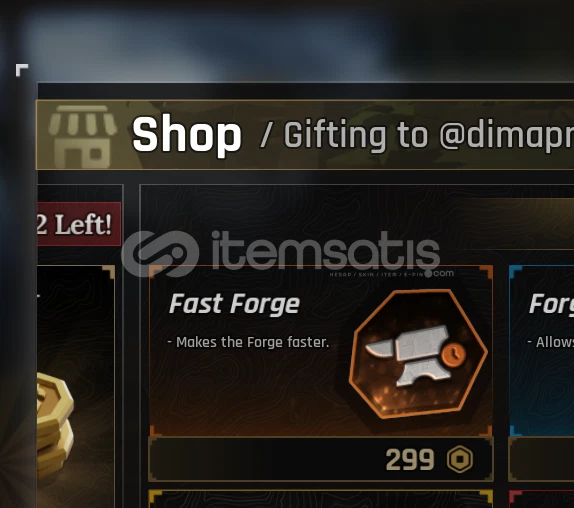Open the "Shop" header title
Image resolution: width=574 pixels, height=508 pixels.
pos(187,134)
